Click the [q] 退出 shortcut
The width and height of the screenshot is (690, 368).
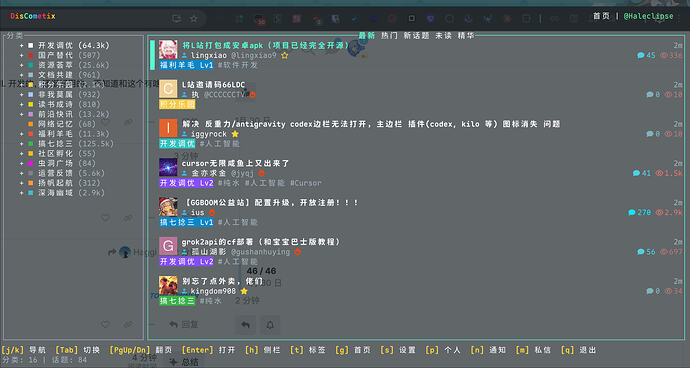click(x=579, y=350)
